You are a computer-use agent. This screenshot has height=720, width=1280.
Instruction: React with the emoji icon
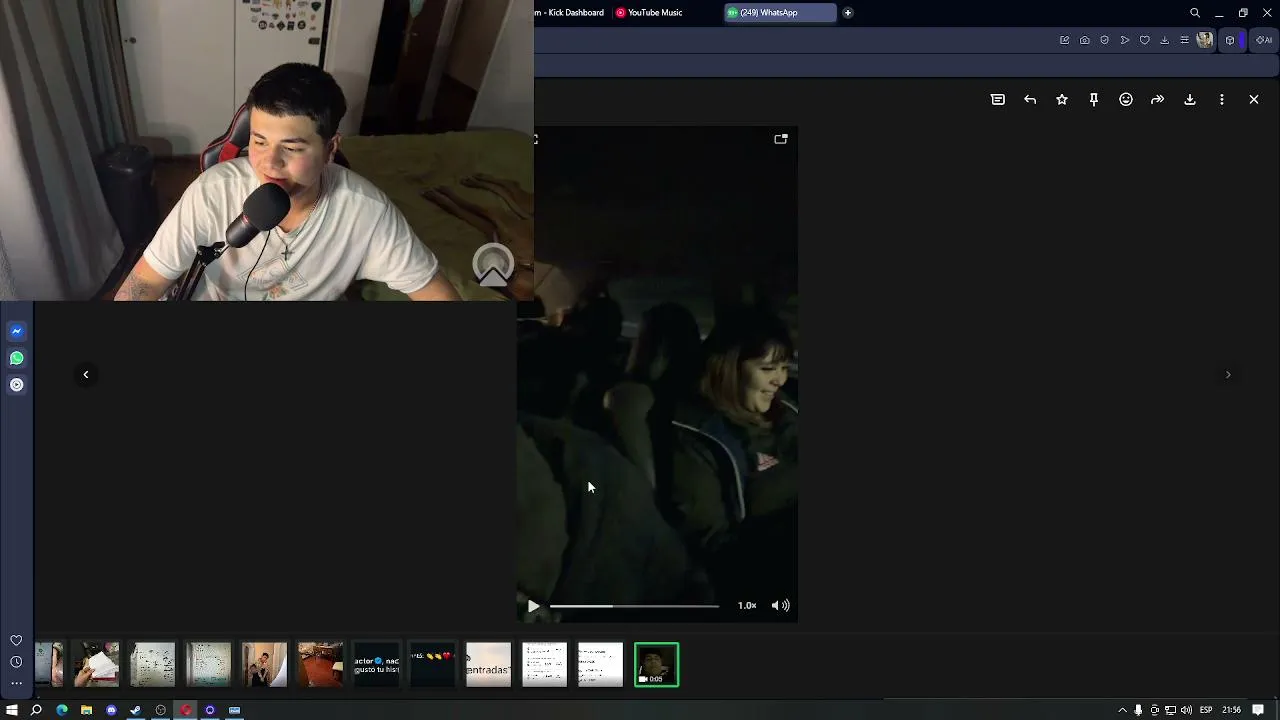click(x=1126, y=100)
